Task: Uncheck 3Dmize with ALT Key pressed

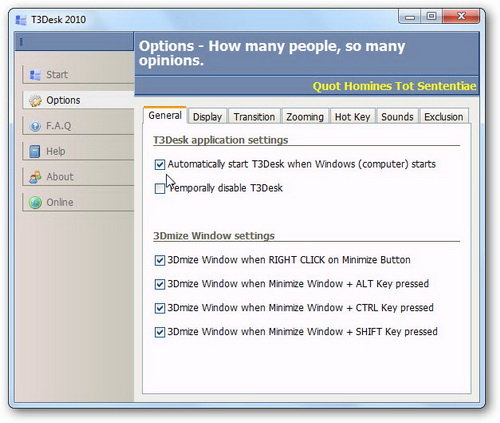Action: (x=160, y=284)
